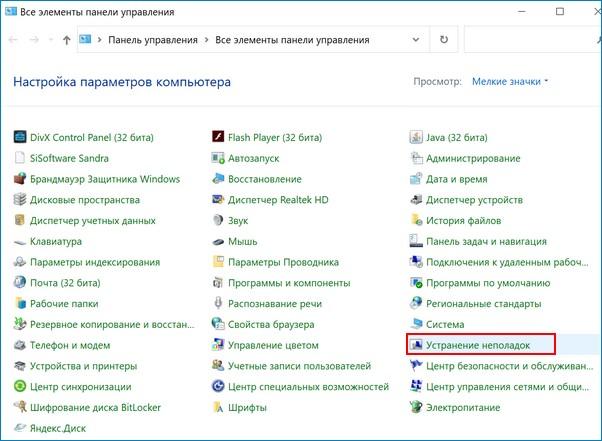Open Устройства и принтеры
602x441 pixels.
[x=83, y=366]
